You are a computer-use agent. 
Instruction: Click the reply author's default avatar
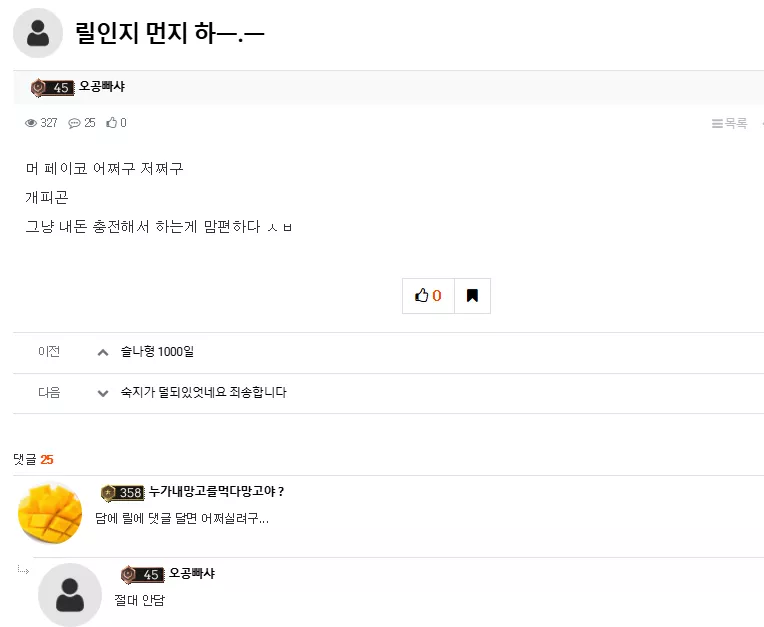(x=70, y=595)
